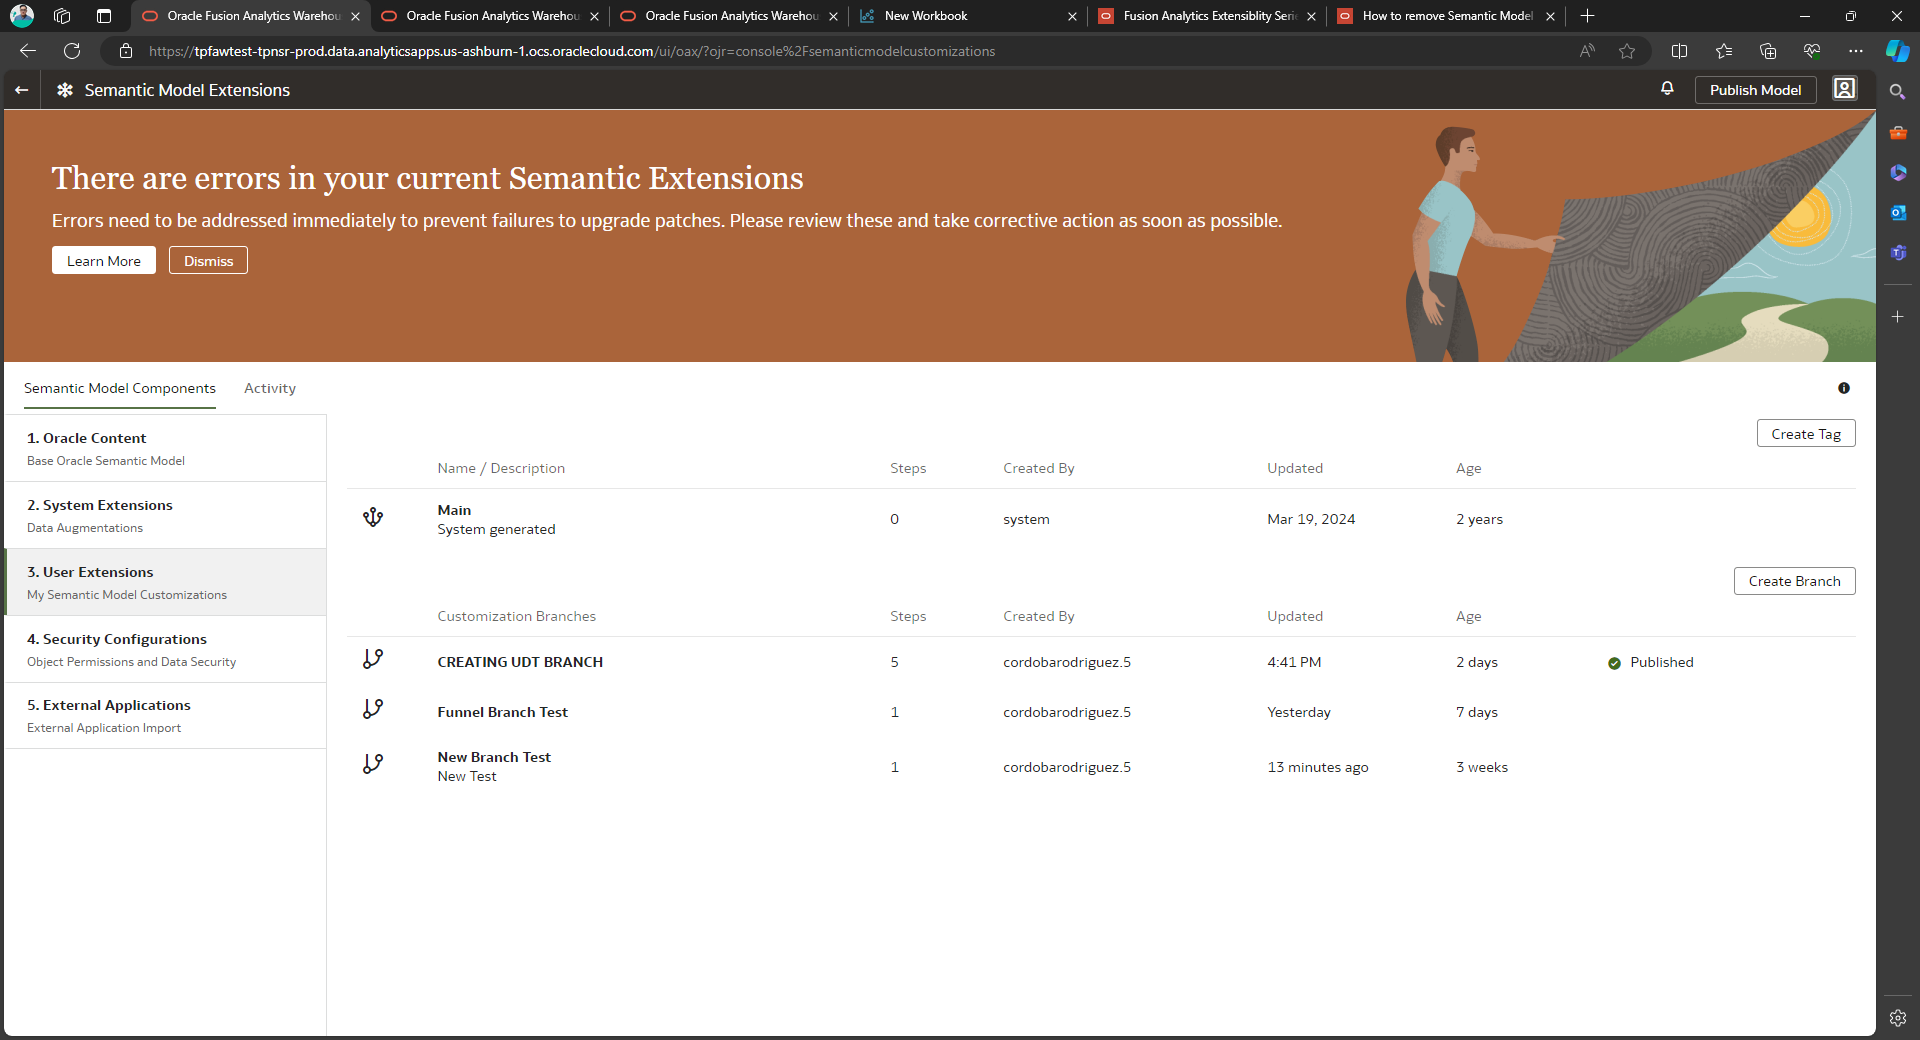The height and width of the screenshot is (1040, 1920).
Task: Select 5. External Applications in the left panel
Action: click(x=165, y=716)
